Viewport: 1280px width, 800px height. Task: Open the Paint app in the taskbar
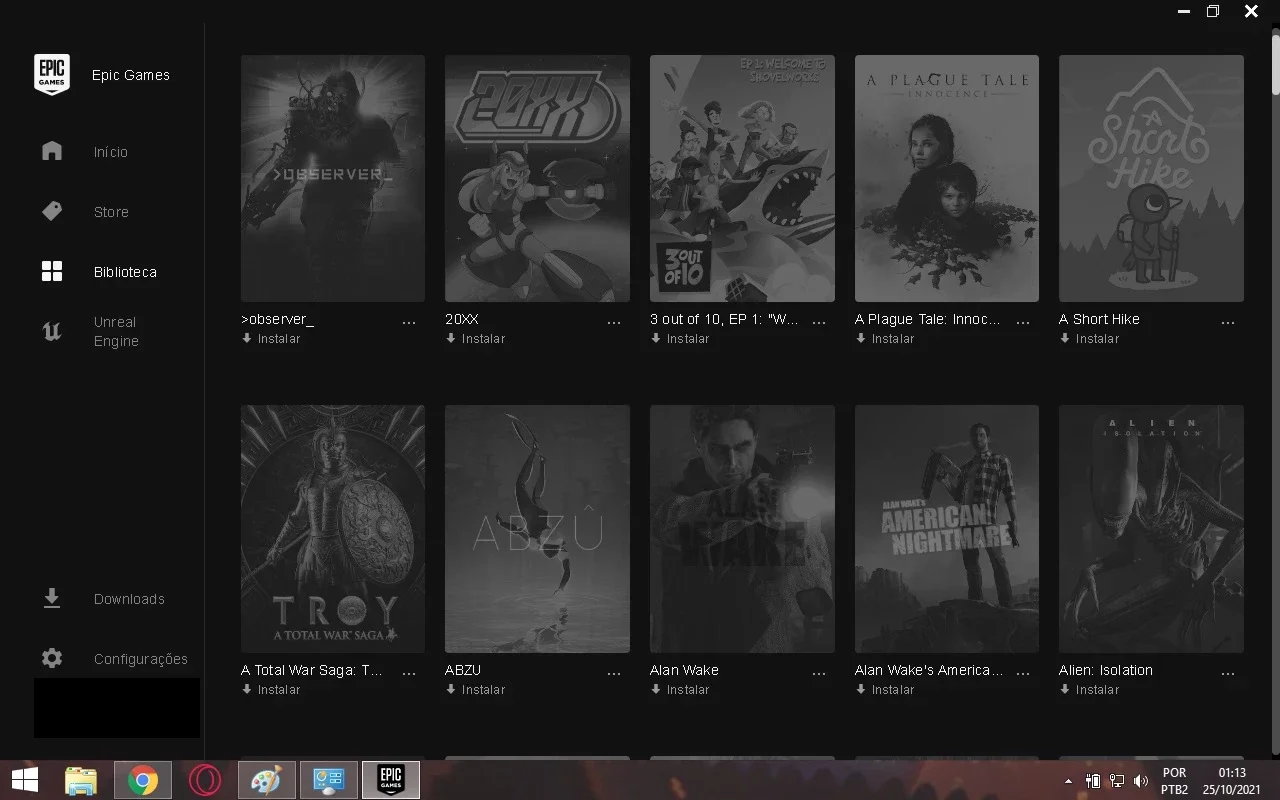click(266, 780)
